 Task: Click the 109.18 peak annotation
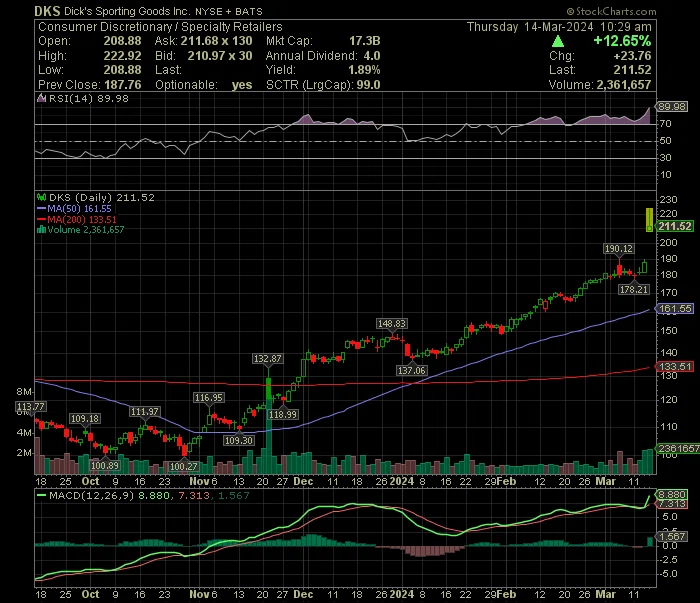tap(85, 419)
